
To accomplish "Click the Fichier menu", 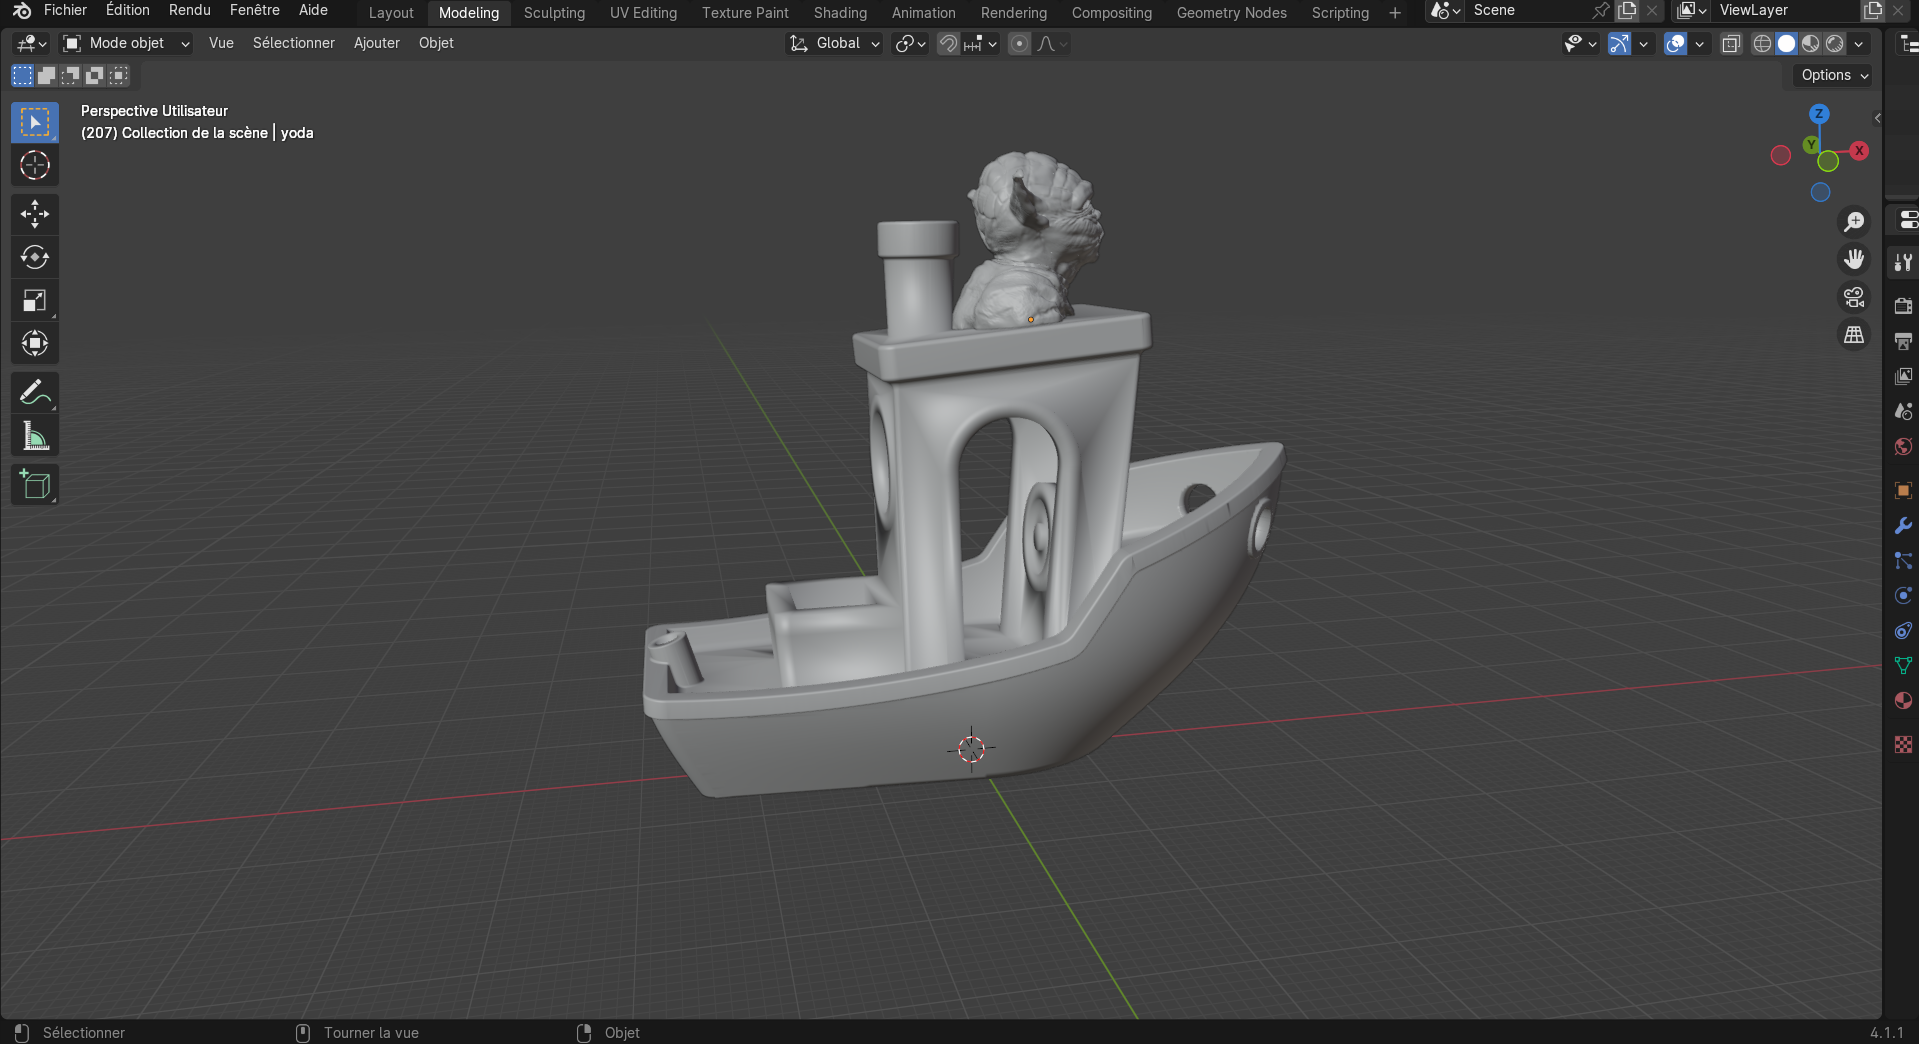I will (x=65, y=10).
